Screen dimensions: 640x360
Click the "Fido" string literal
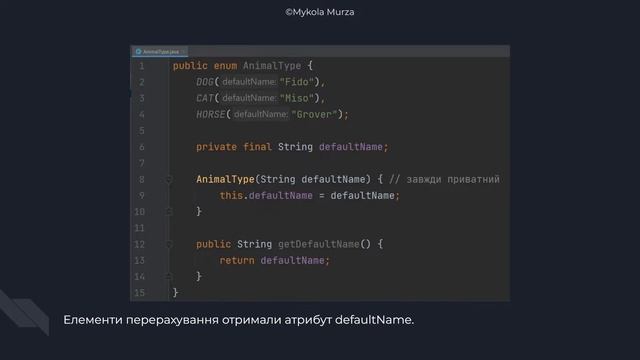pyautogui.click(x=296, y=82)
